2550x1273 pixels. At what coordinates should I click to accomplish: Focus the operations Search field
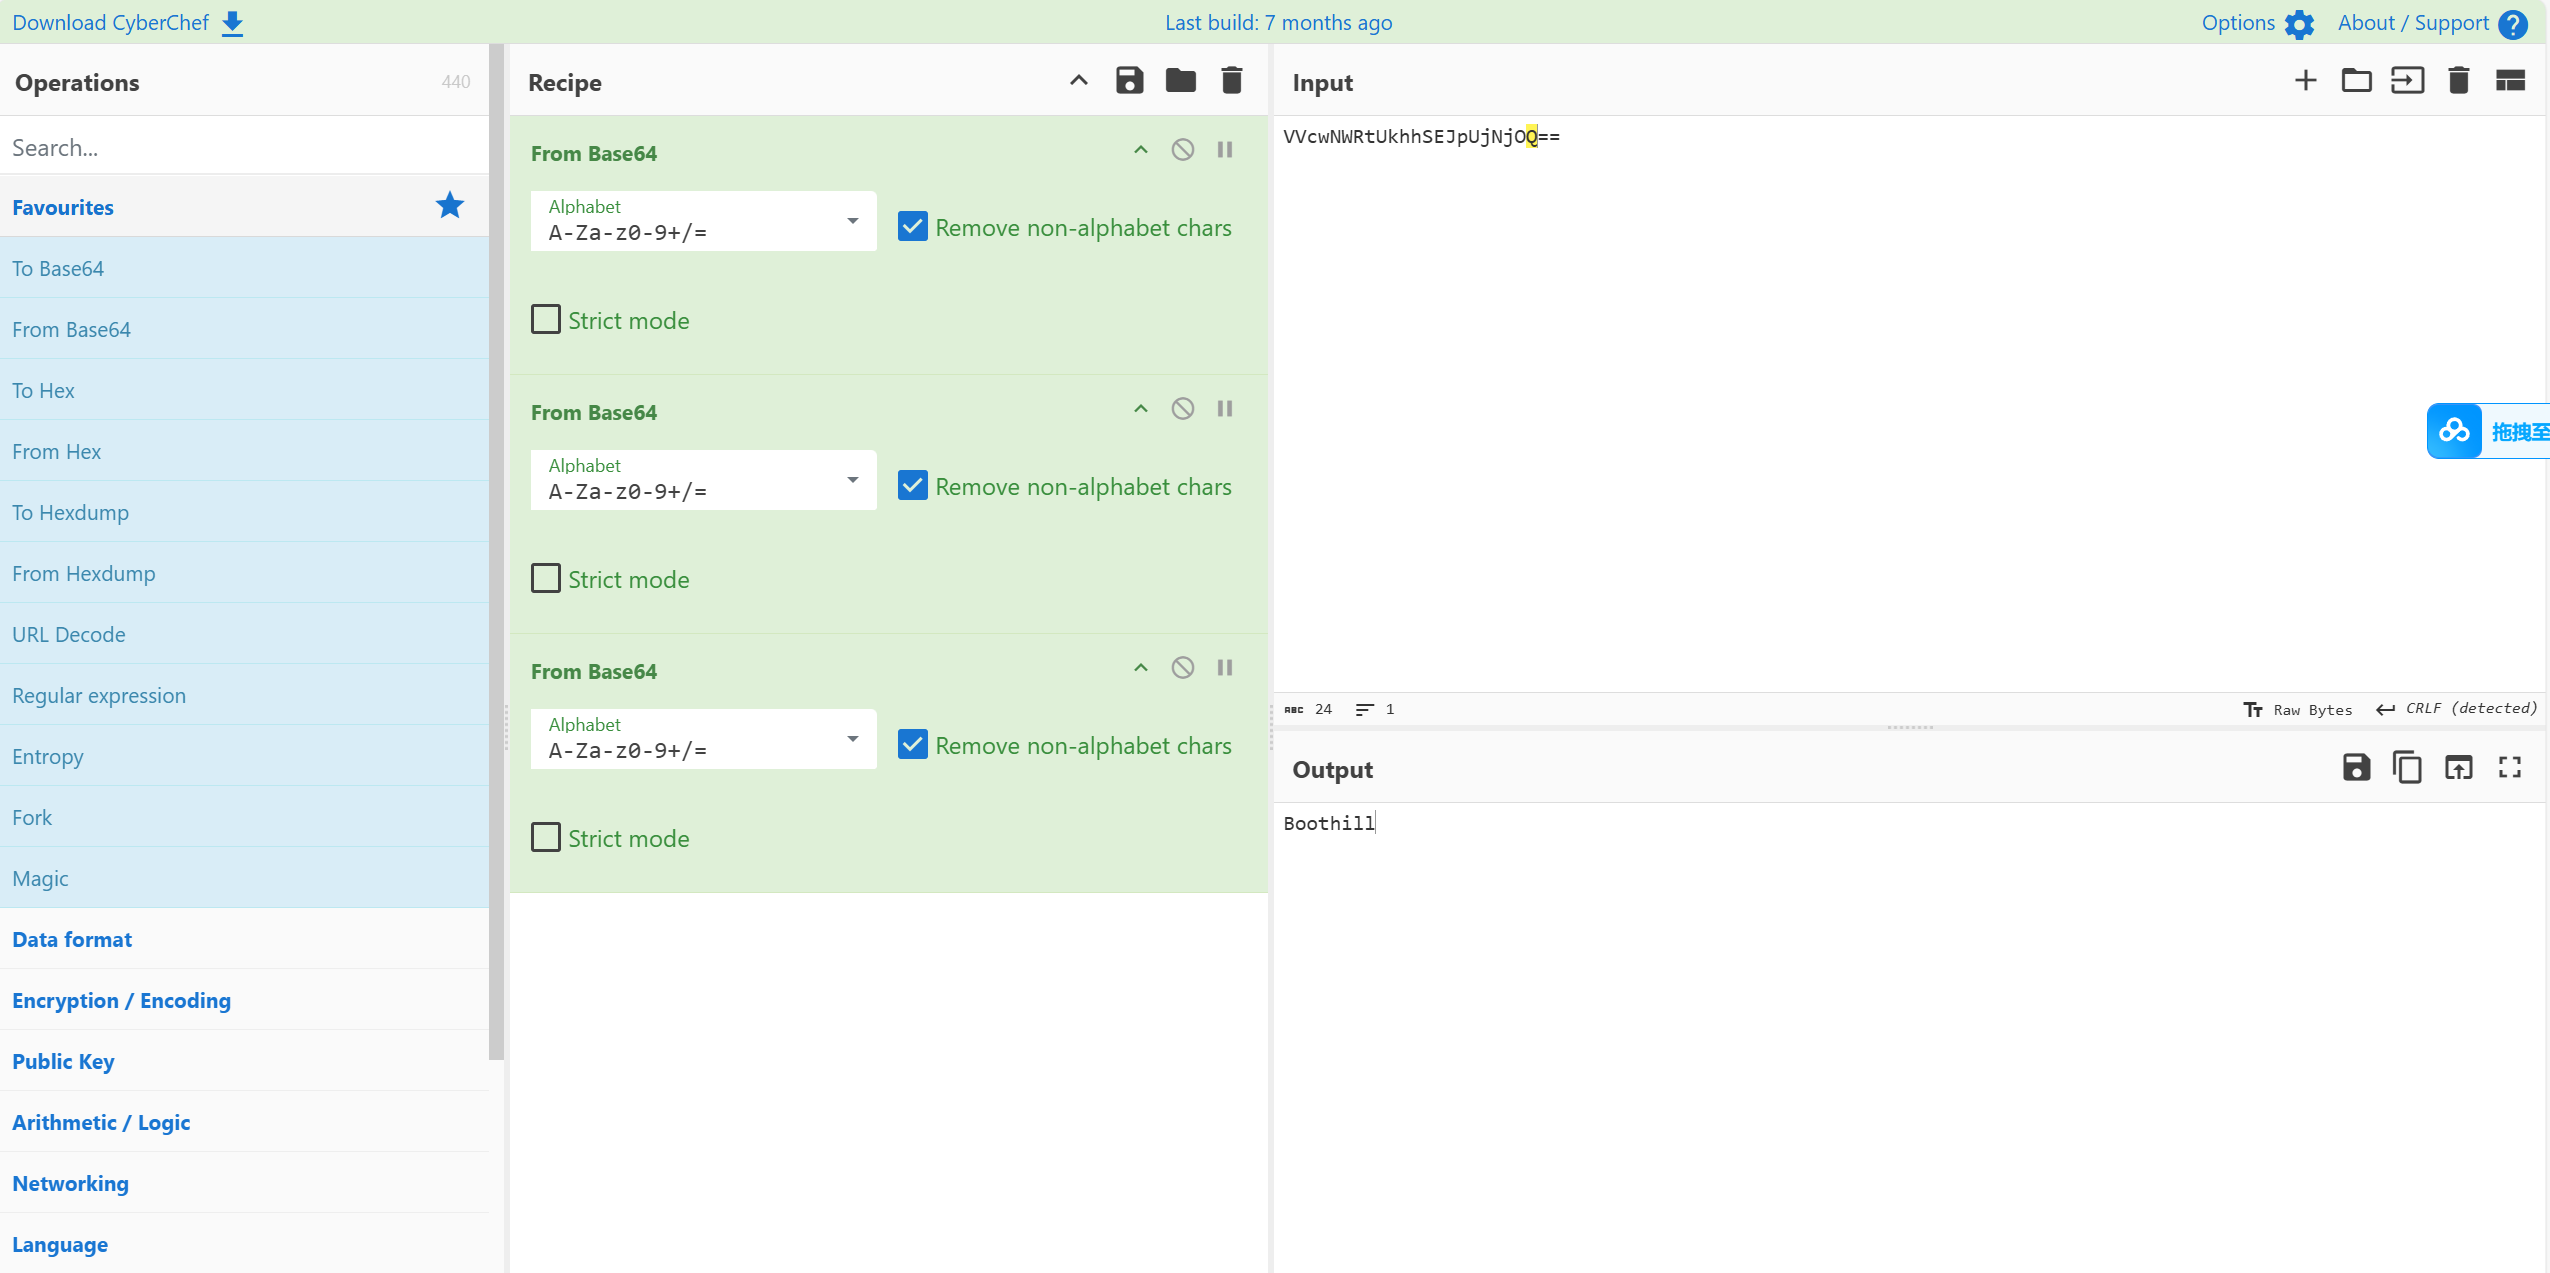pos(244,147)
